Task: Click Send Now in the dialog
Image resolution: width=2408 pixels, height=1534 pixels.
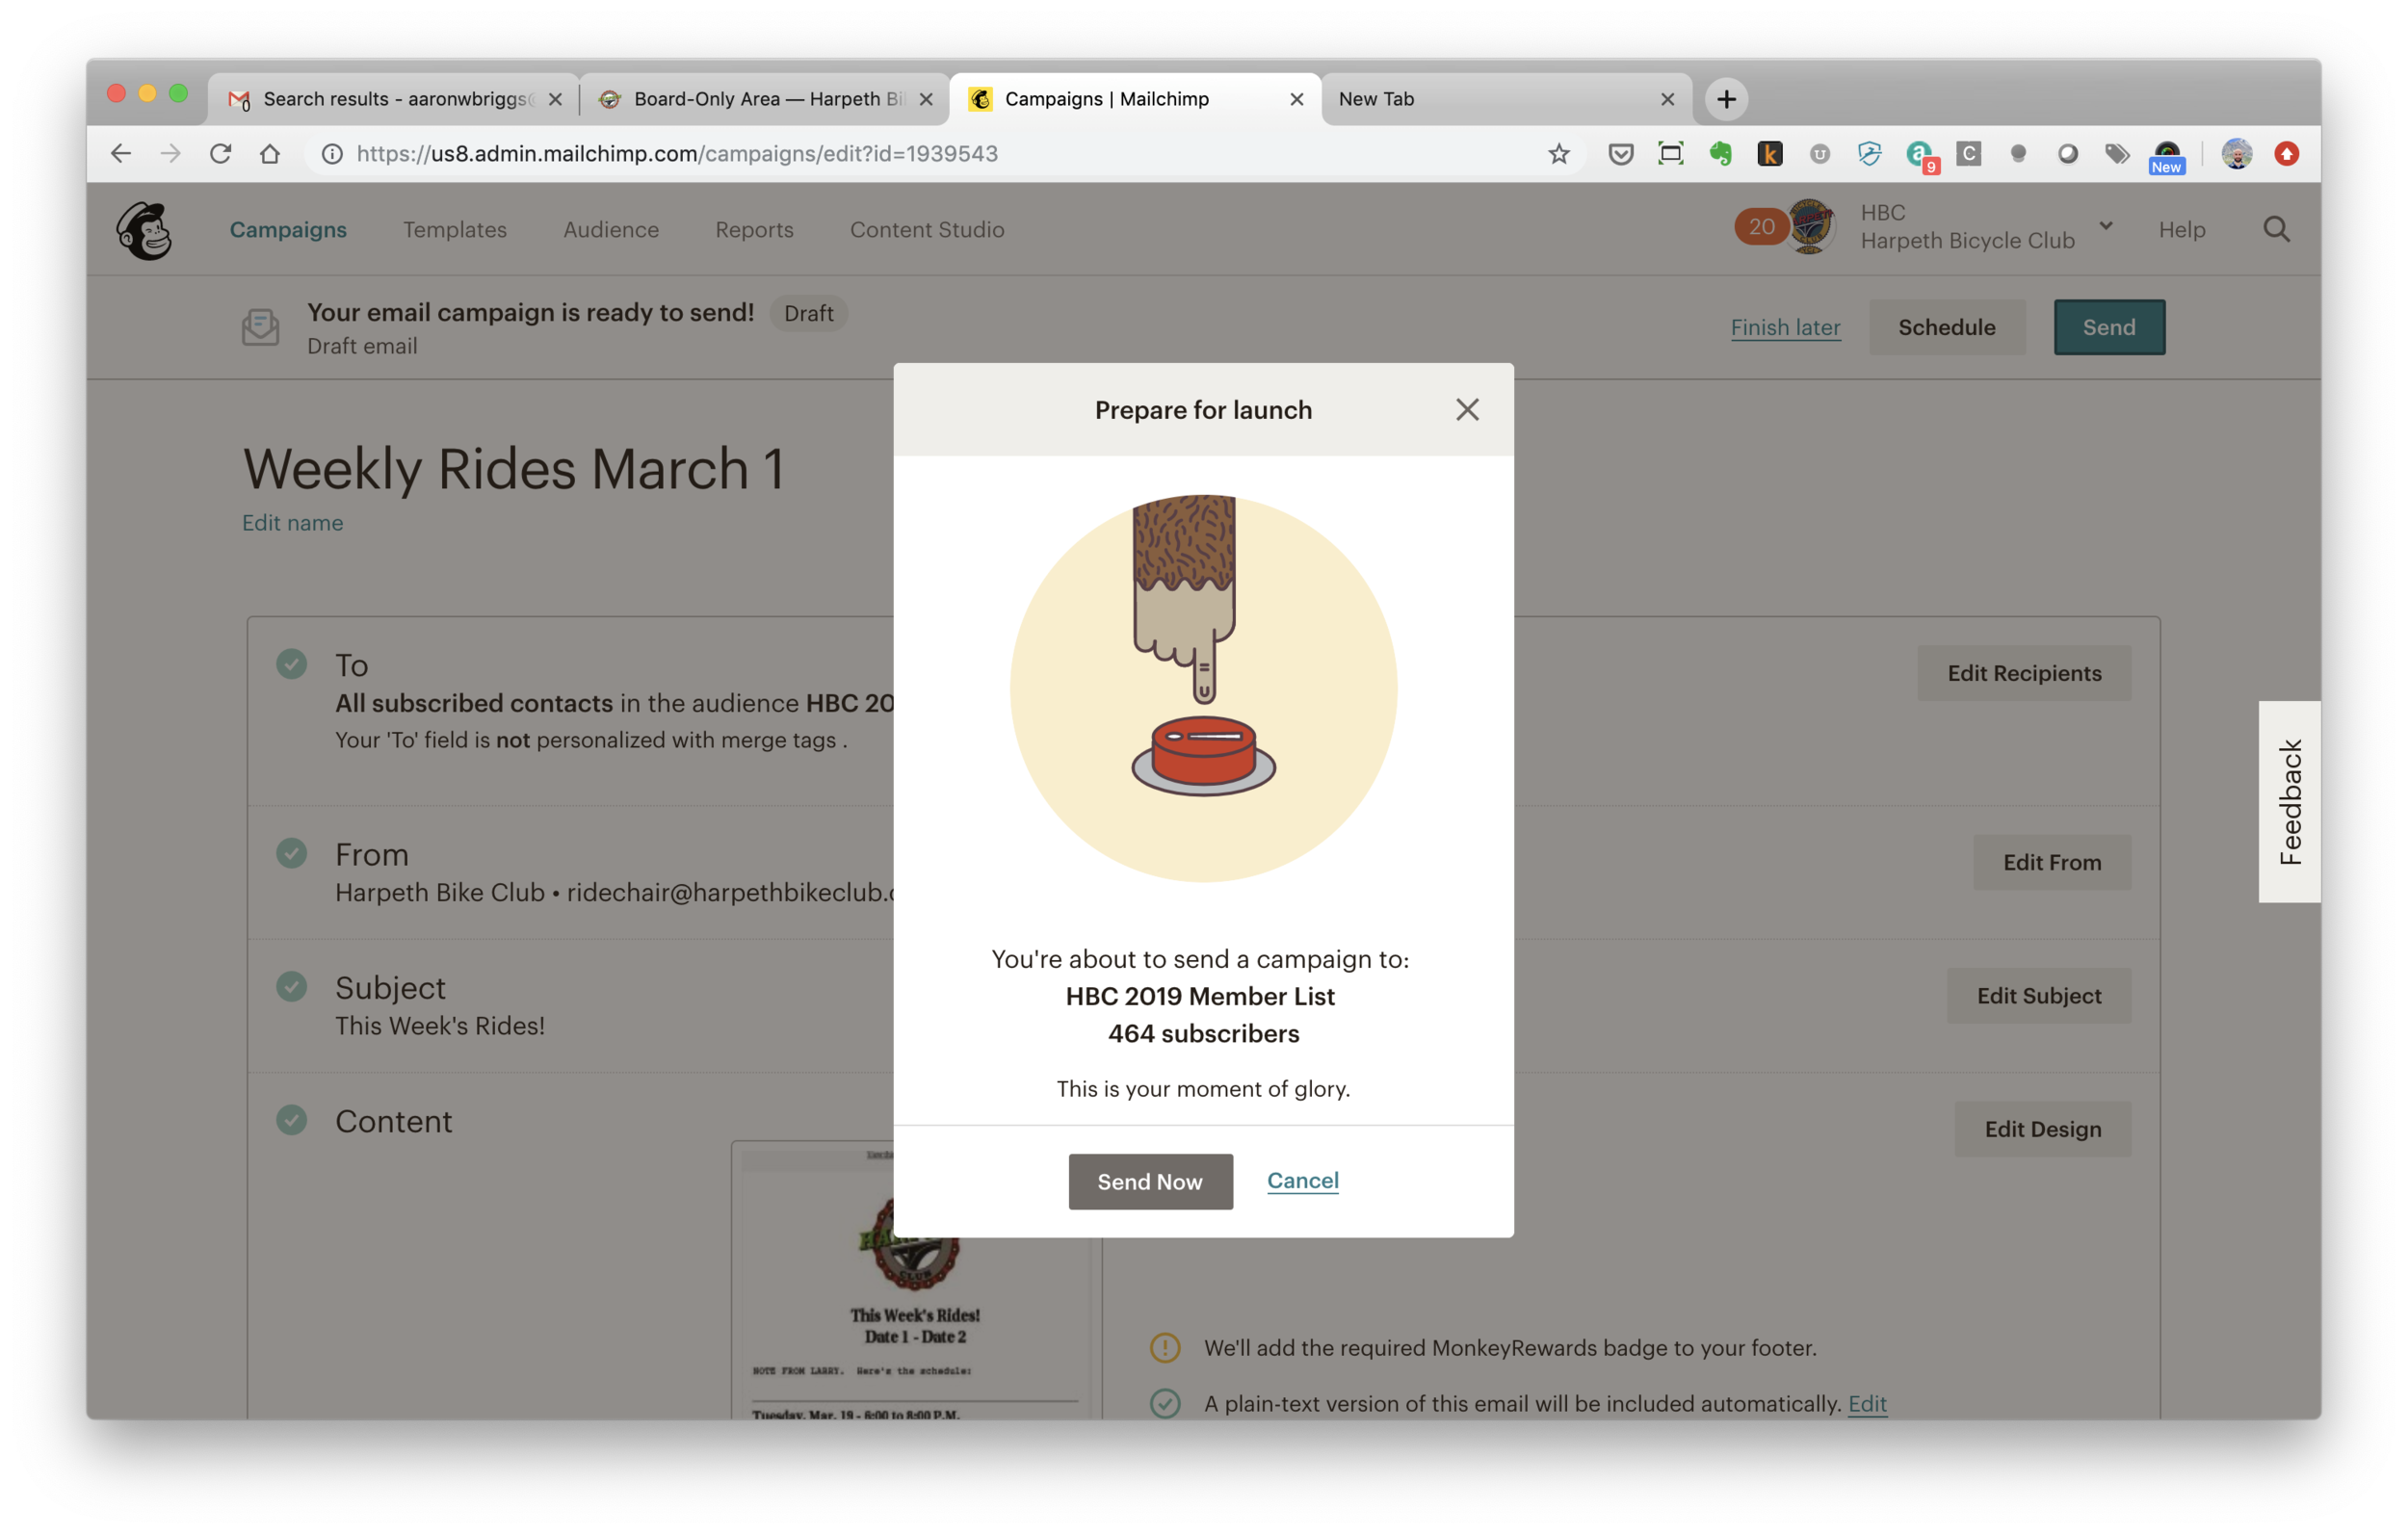Action: coord(1150,1181)
